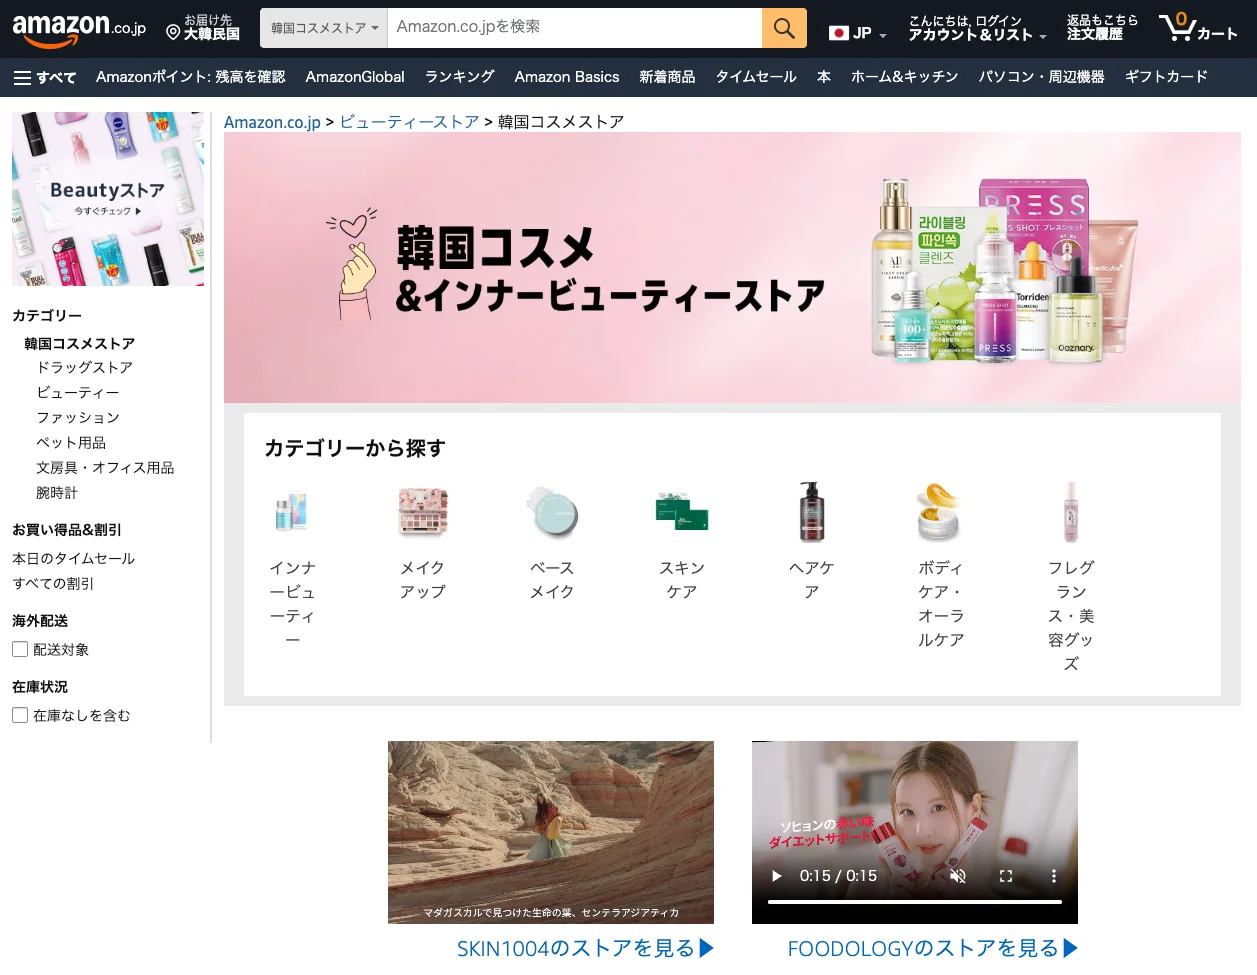This screenshot has height=975, width=1257.
Task: Click すべての割引 sidebar link
Action: pos(53,583)
